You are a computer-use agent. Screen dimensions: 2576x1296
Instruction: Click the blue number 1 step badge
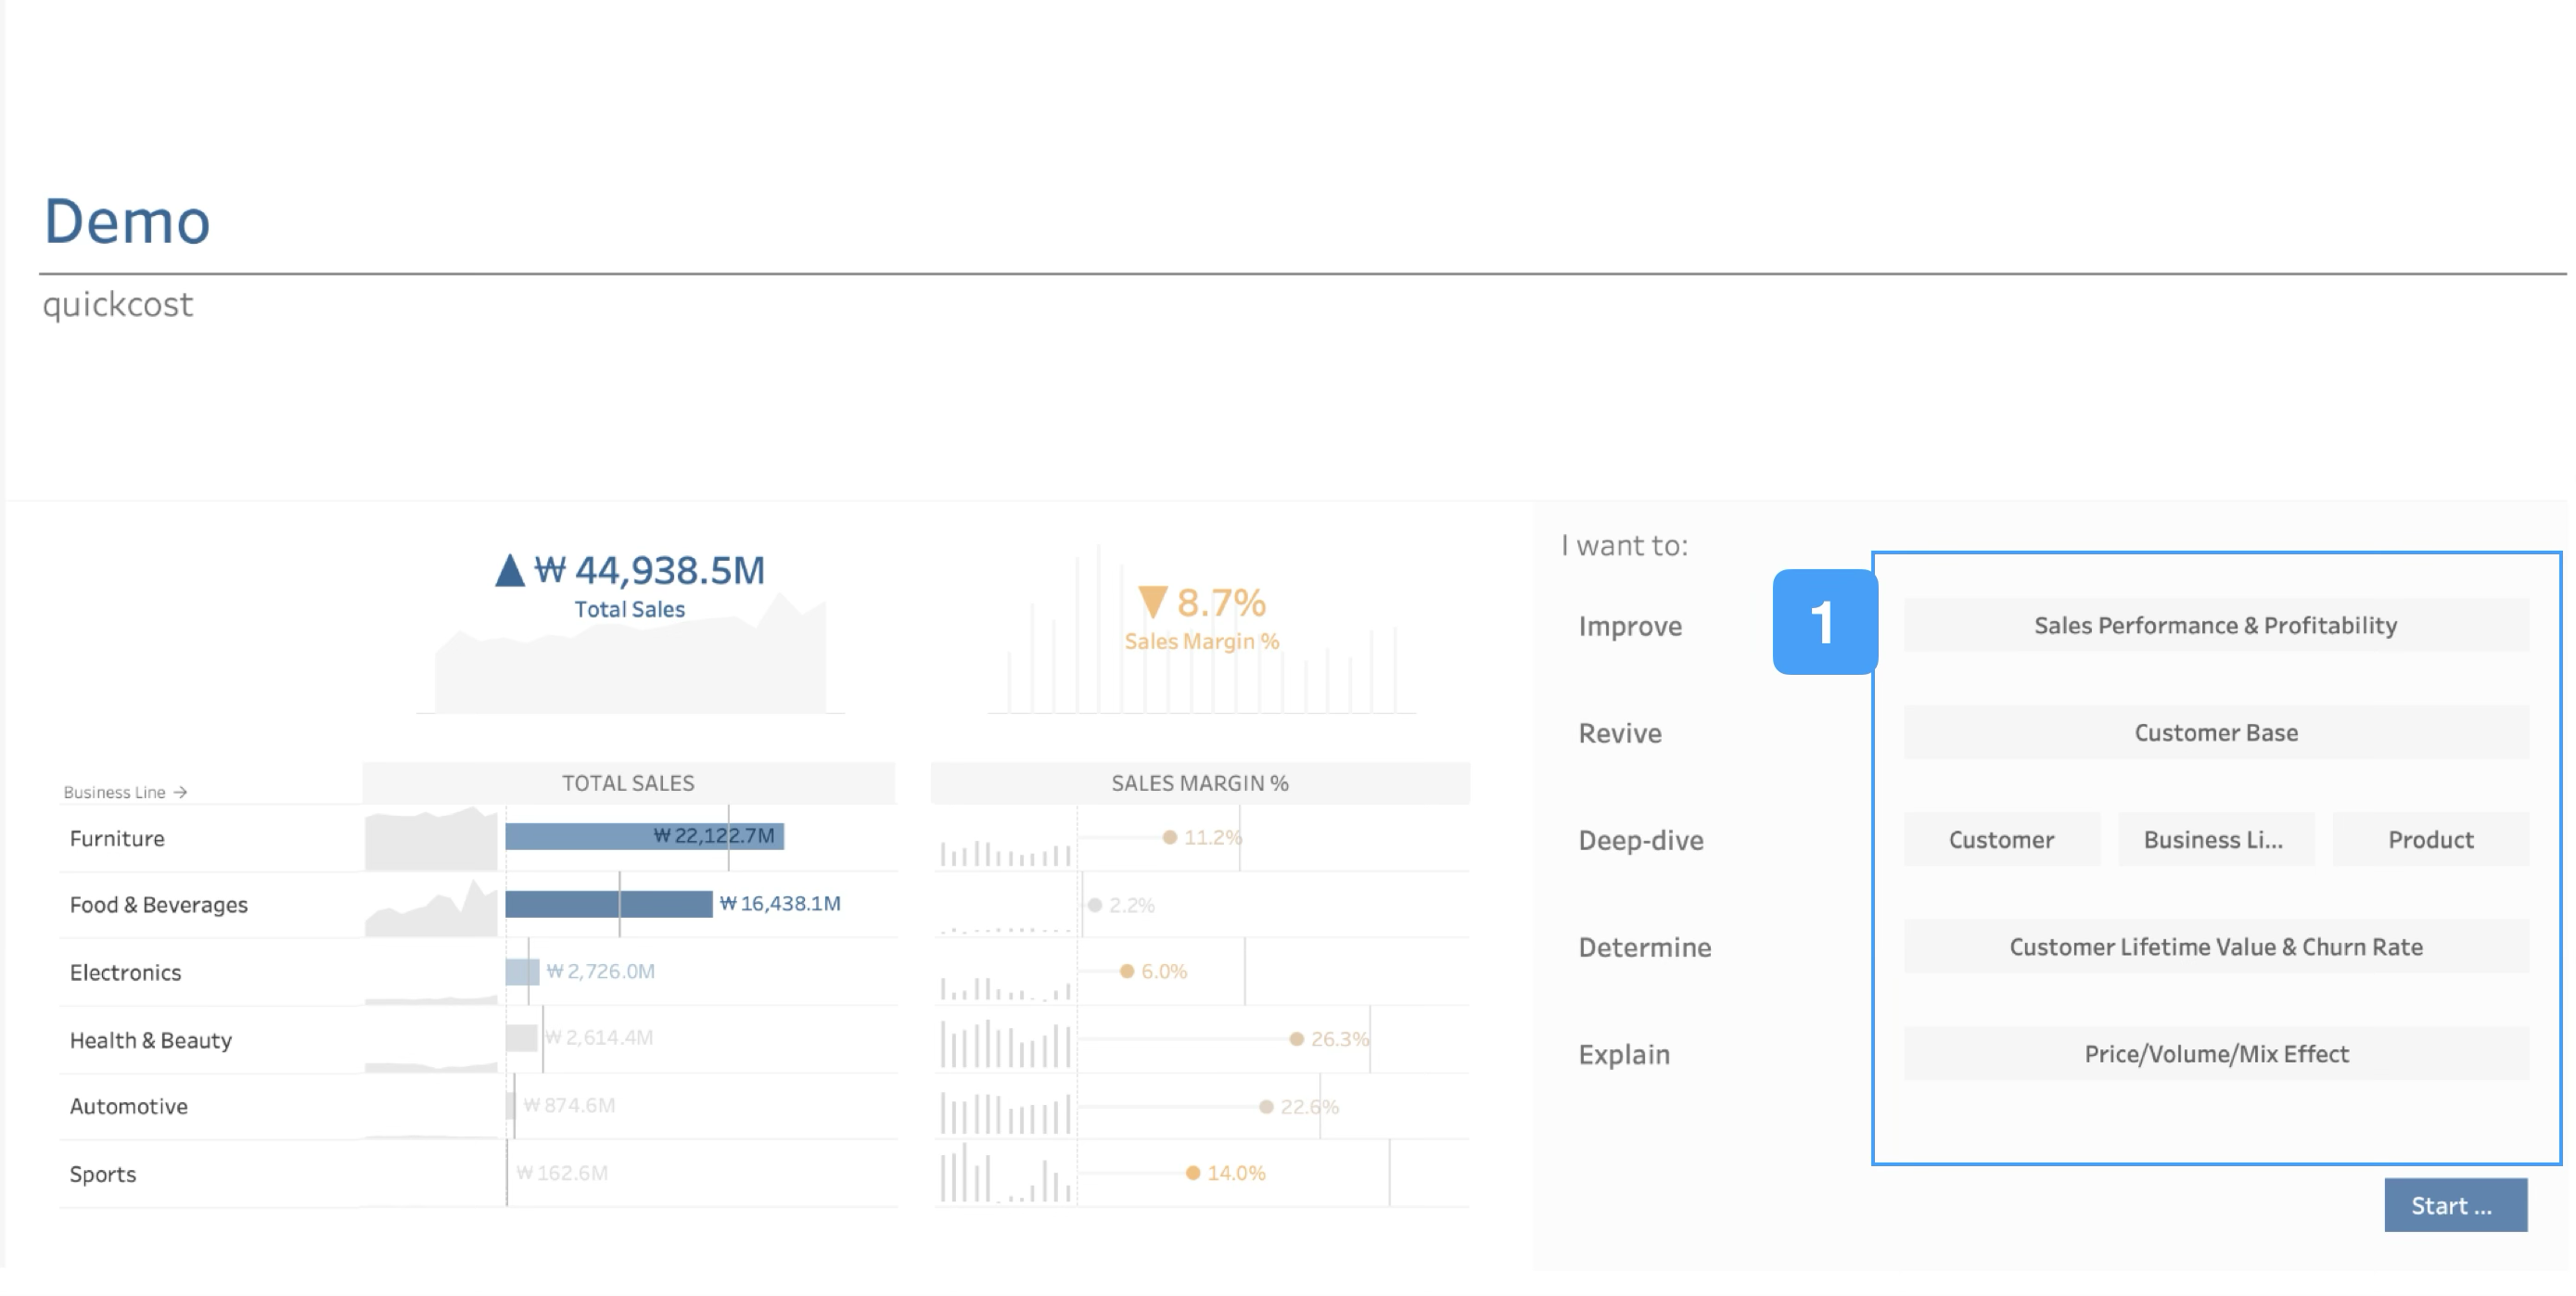1824,622
